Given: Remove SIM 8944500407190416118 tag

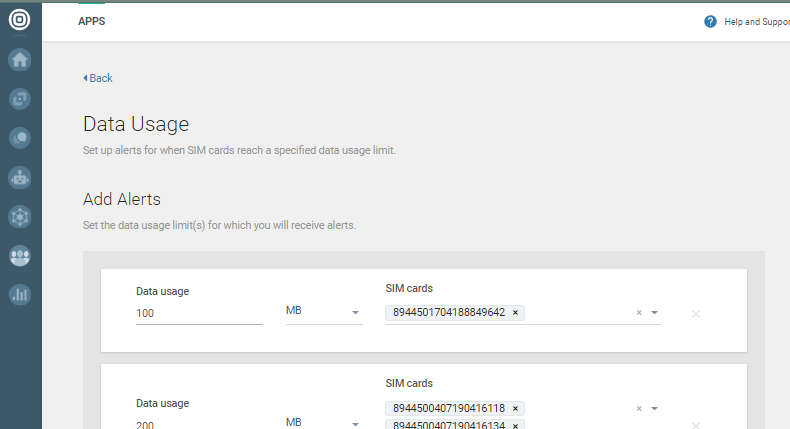Looking at the screenshot, I should 515,409.
